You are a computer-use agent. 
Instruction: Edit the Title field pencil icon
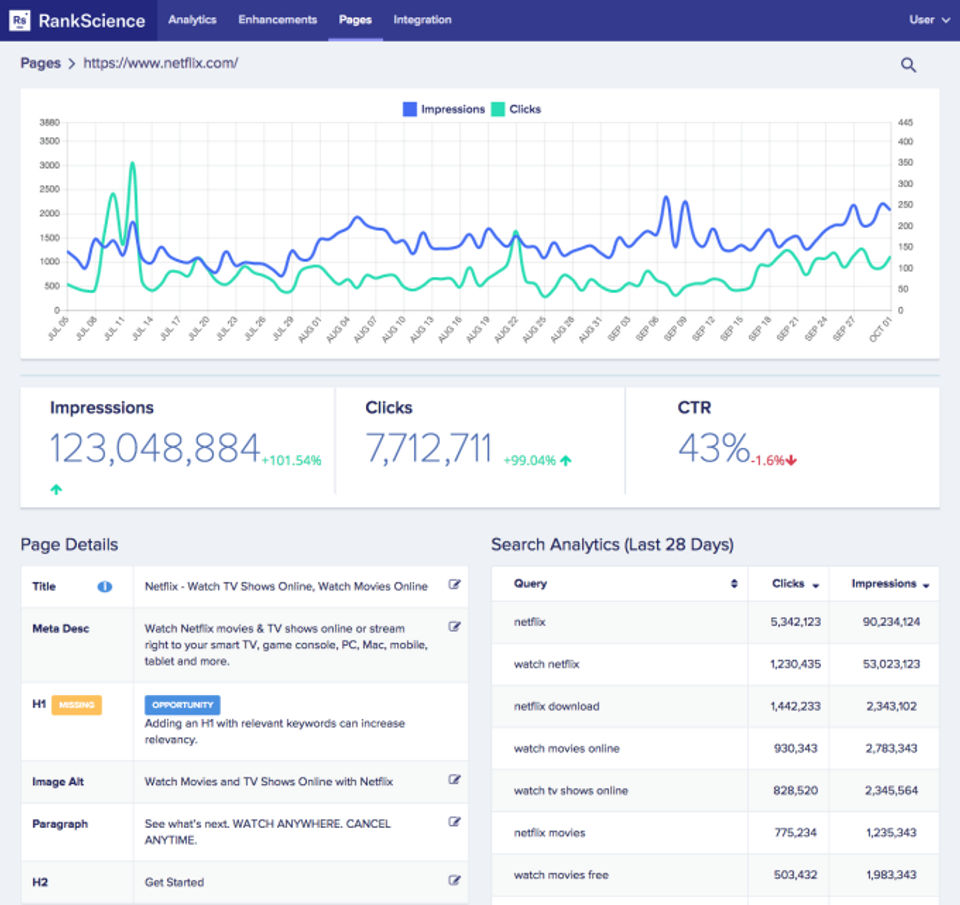click(454, 585)
